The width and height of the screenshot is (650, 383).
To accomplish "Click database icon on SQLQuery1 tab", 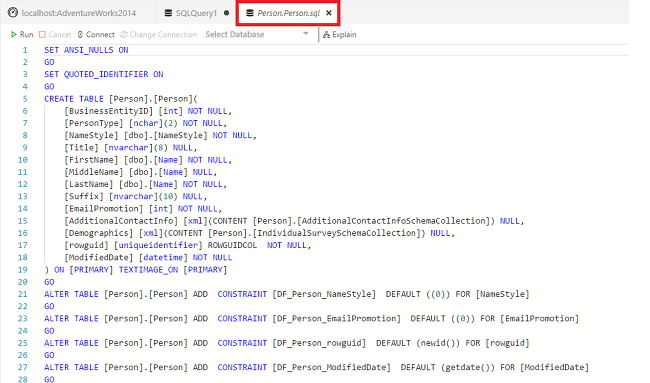I will click(168, 13).
